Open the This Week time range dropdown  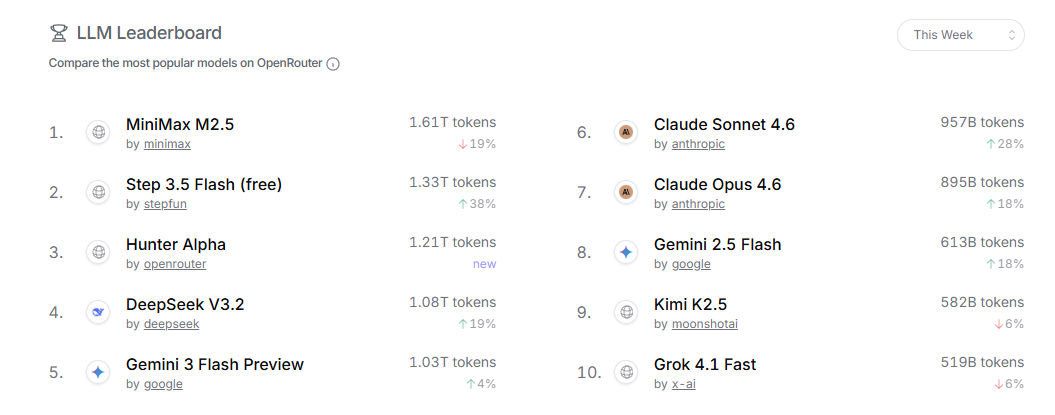pyautogui.click(x=960, y=35)
